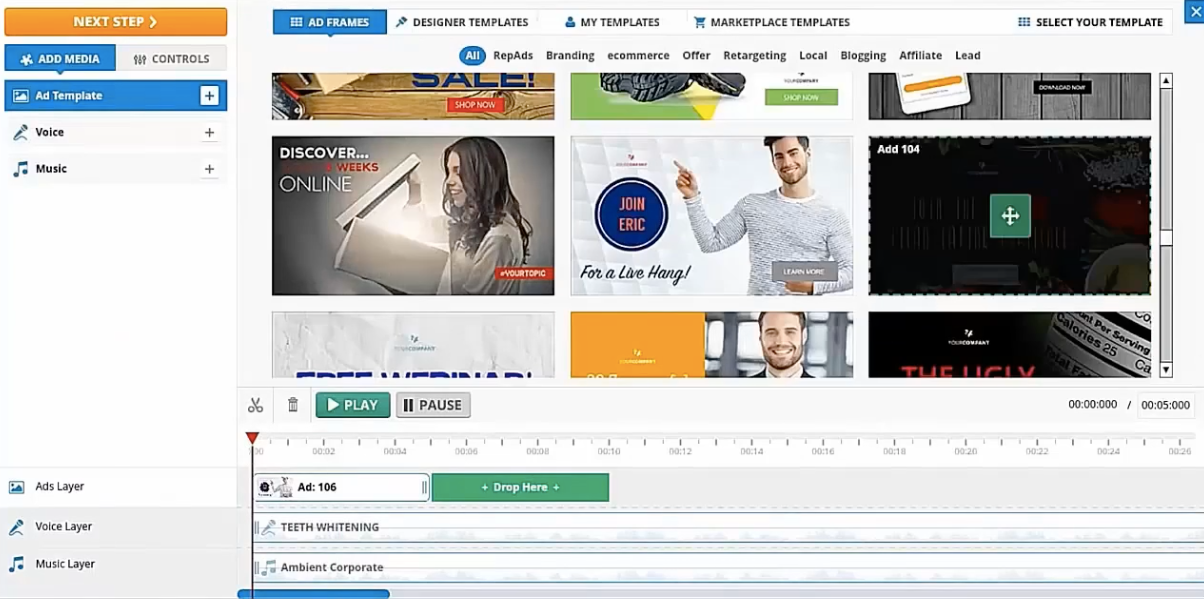Select the Join Eric ad thumbnail

point(711,216)
